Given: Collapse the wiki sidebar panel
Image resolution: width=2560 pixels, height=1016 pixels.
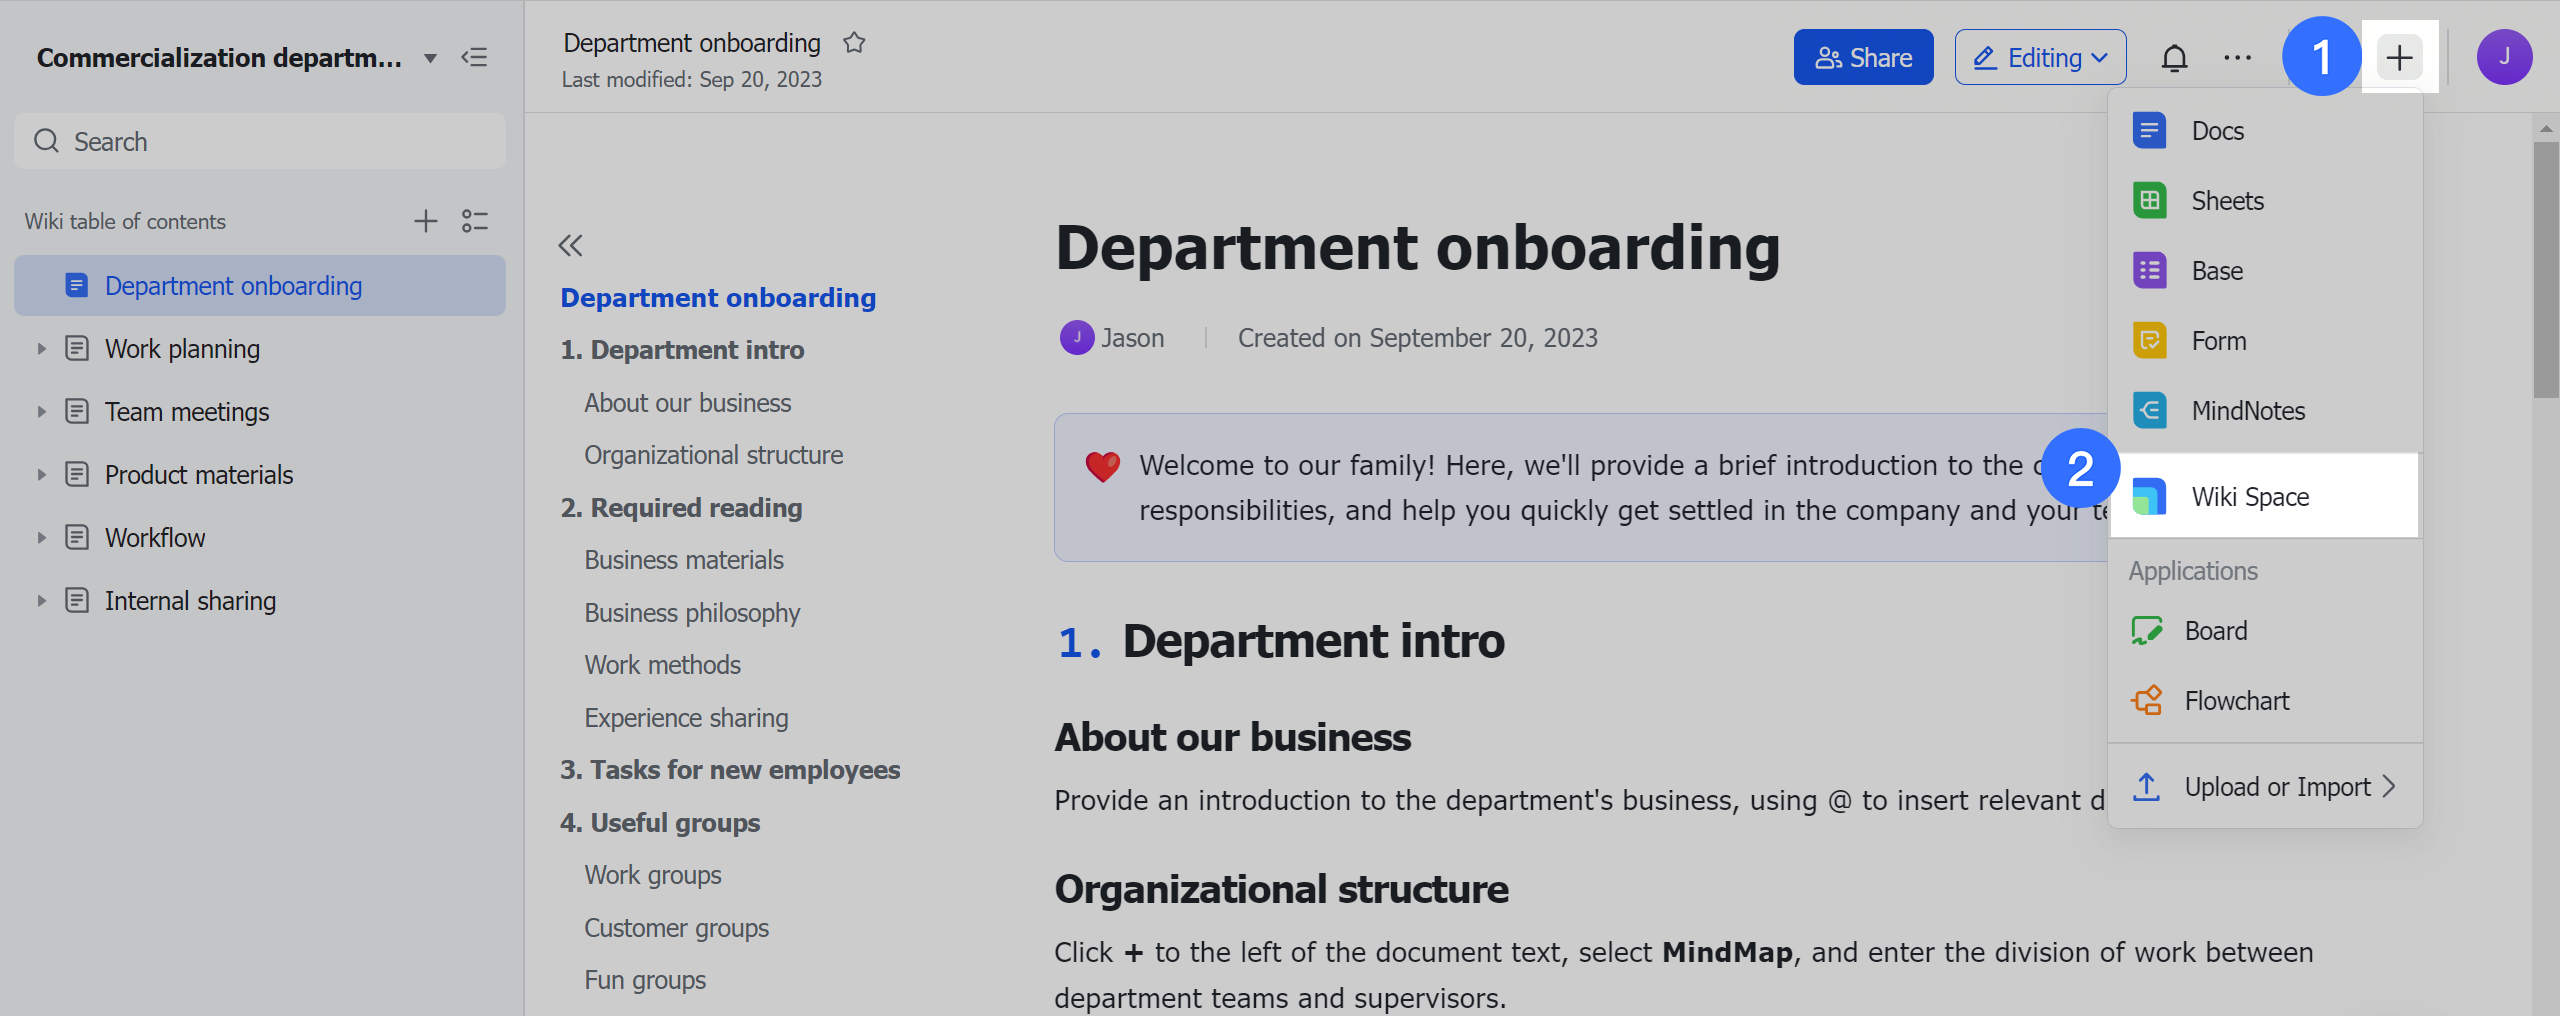Looking at the screenshot, I should [474, 57].
